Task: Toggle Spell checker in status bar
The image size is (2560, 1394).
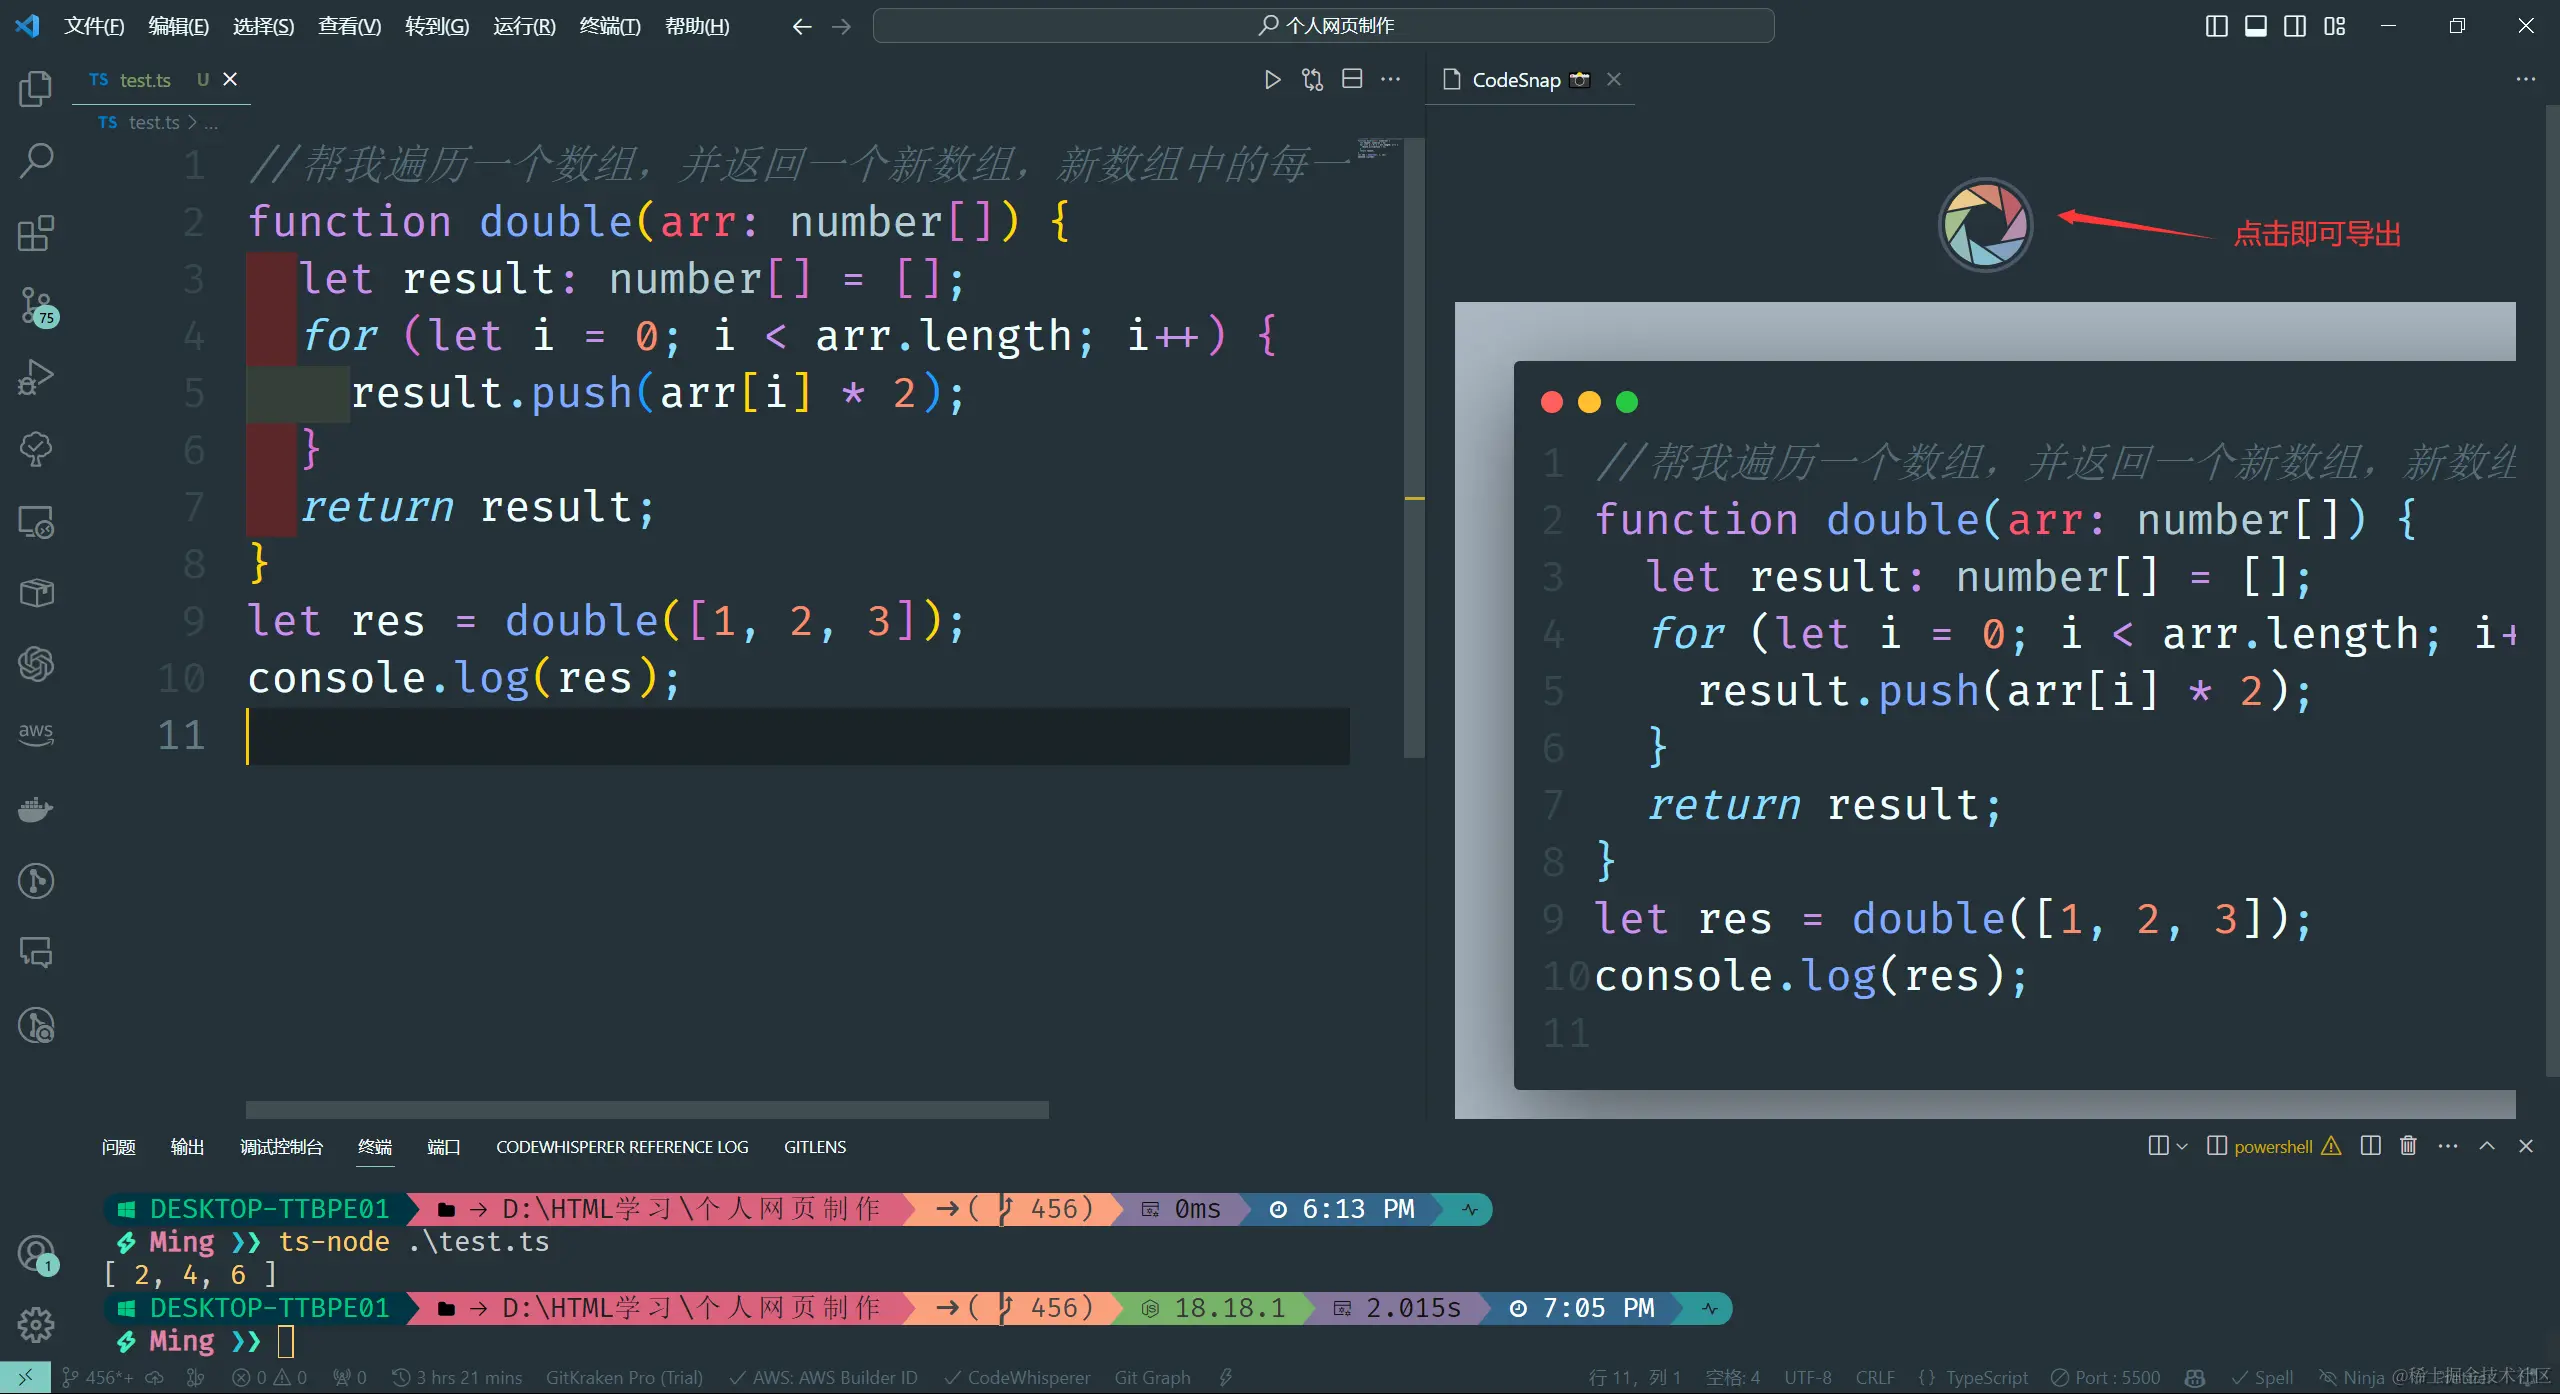Action: pyautogui.click(x=2263, y=1377)
